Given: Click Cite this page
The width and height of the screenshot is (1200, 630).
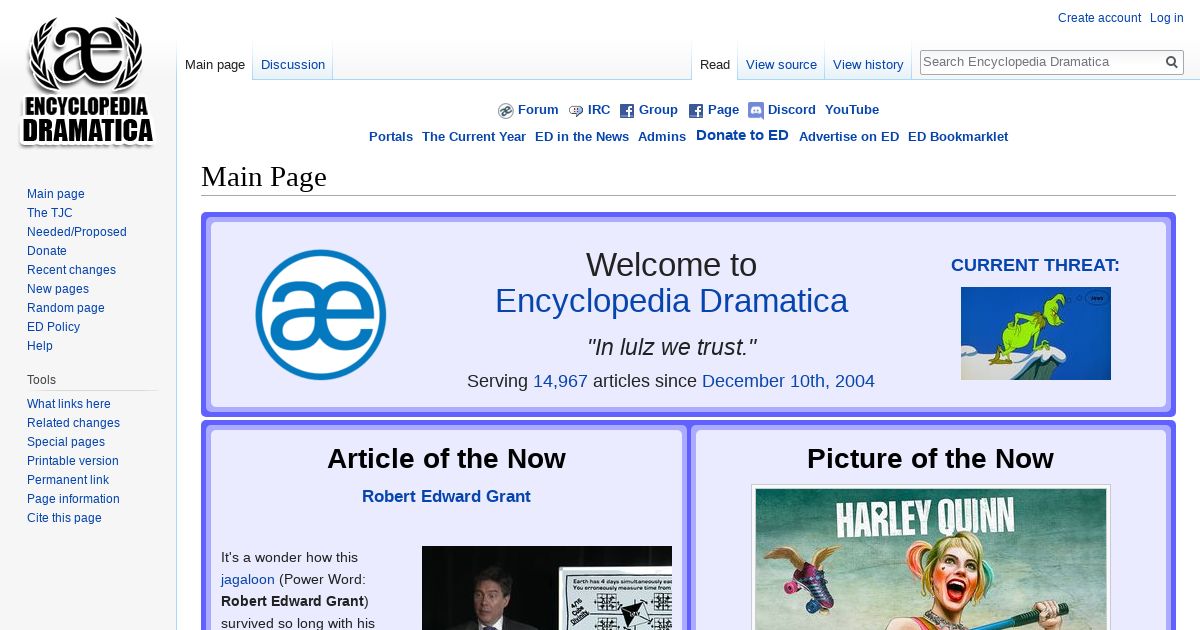Looking at the screenshot, I should pos(64,518).
